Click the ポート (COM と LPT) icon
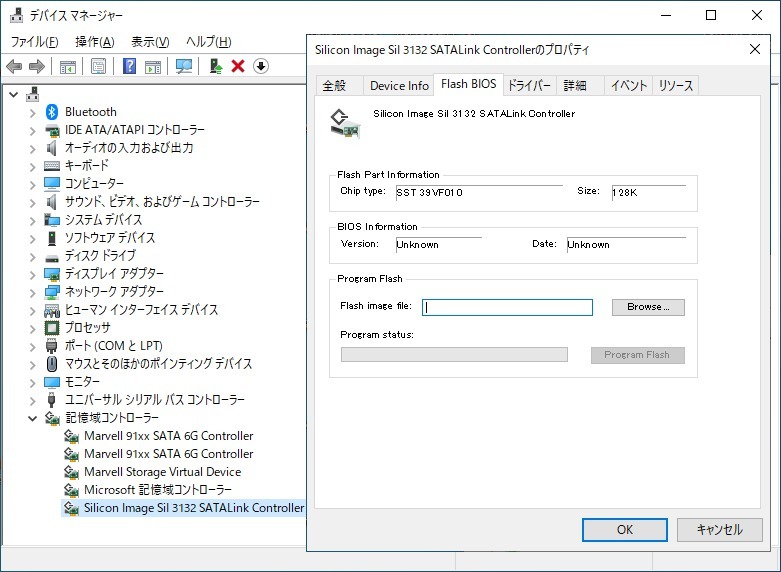The image size is (781, 572). pos(52,346)
